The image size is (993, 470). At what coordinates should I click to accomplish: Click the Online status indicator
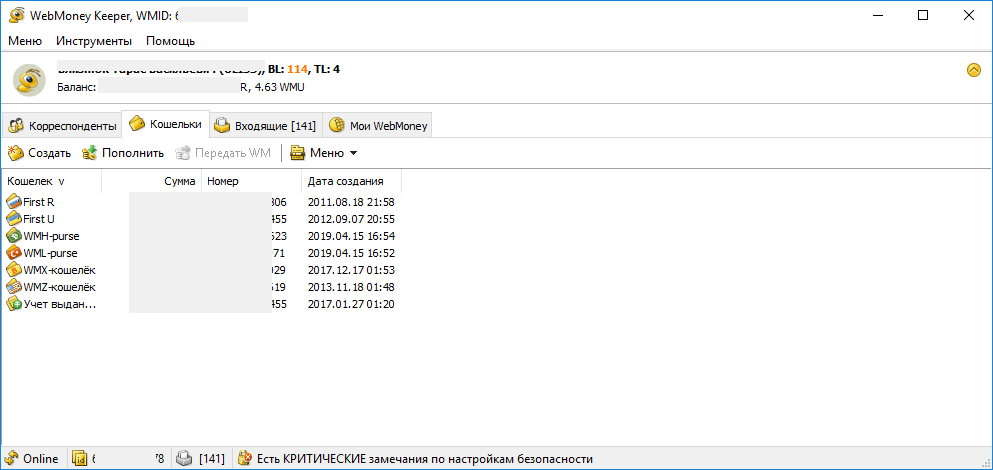coord(32,459)
